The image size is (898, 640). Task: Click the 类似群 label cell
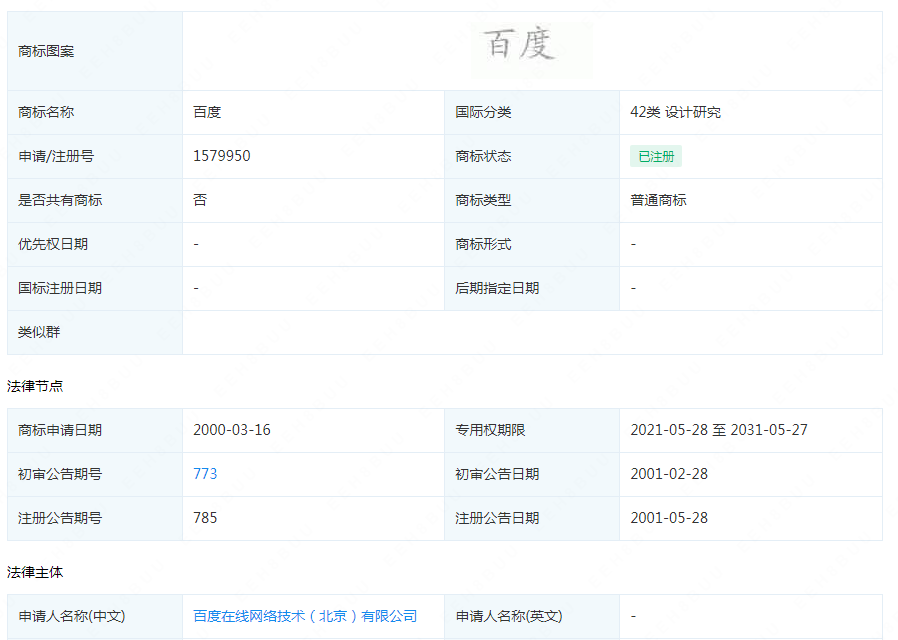click(95, 333)
